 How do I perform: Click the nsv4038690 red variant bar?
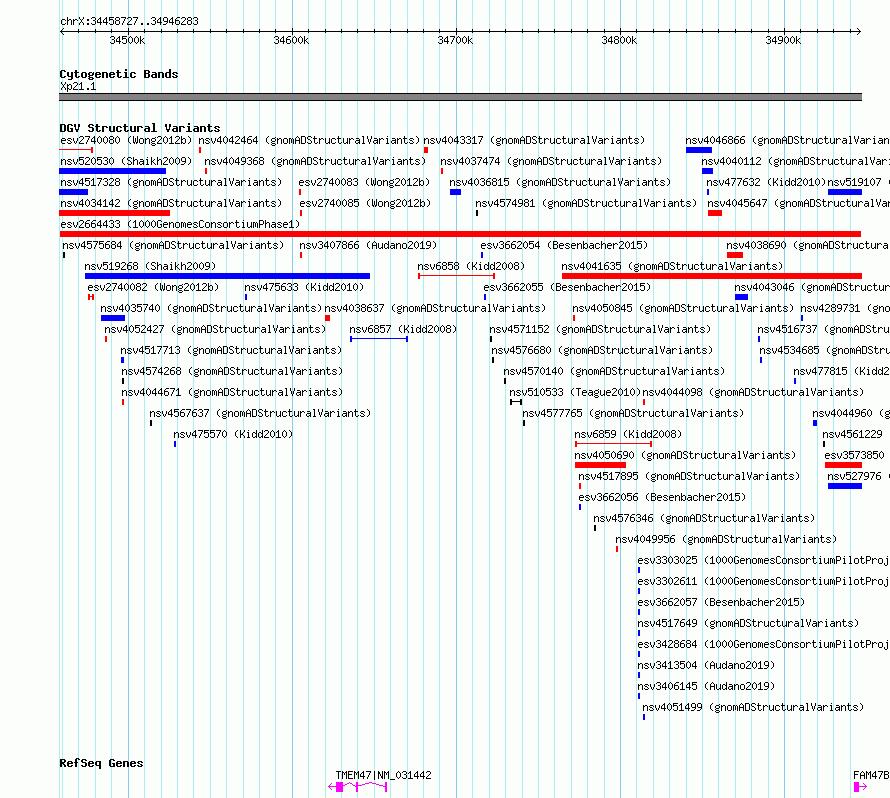[x=735, y=255]
